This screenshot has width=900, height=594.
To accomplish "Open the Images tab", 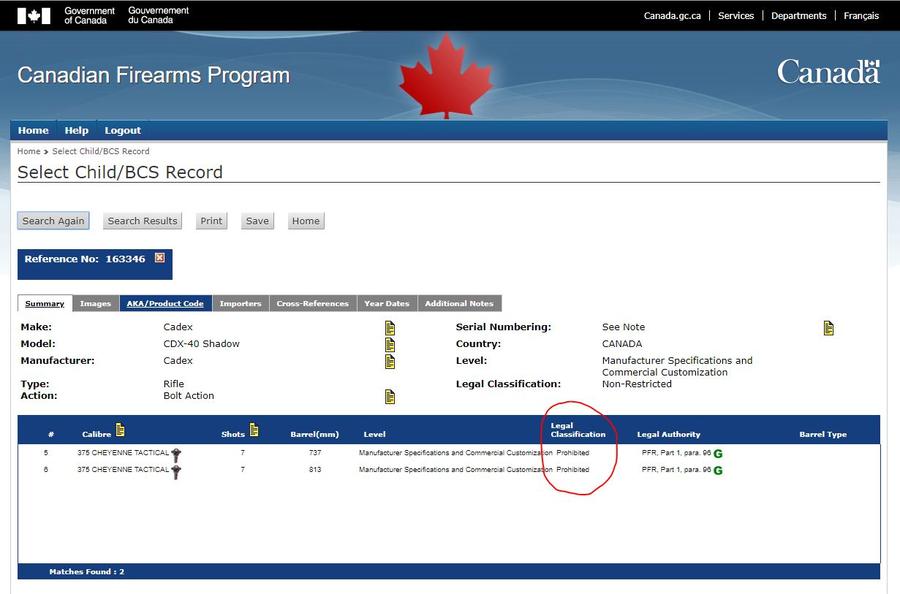I will click(95, 304).
